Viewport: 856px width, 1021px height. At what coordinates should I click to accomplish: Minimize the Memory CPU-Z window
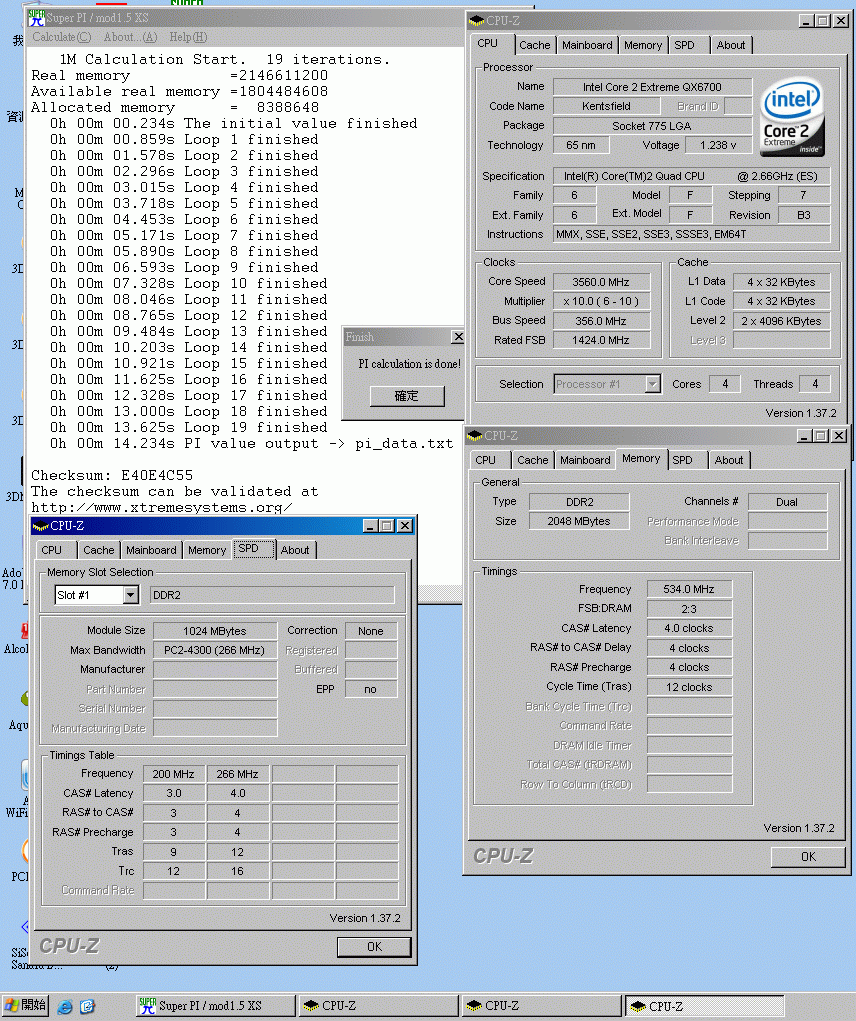804,436
